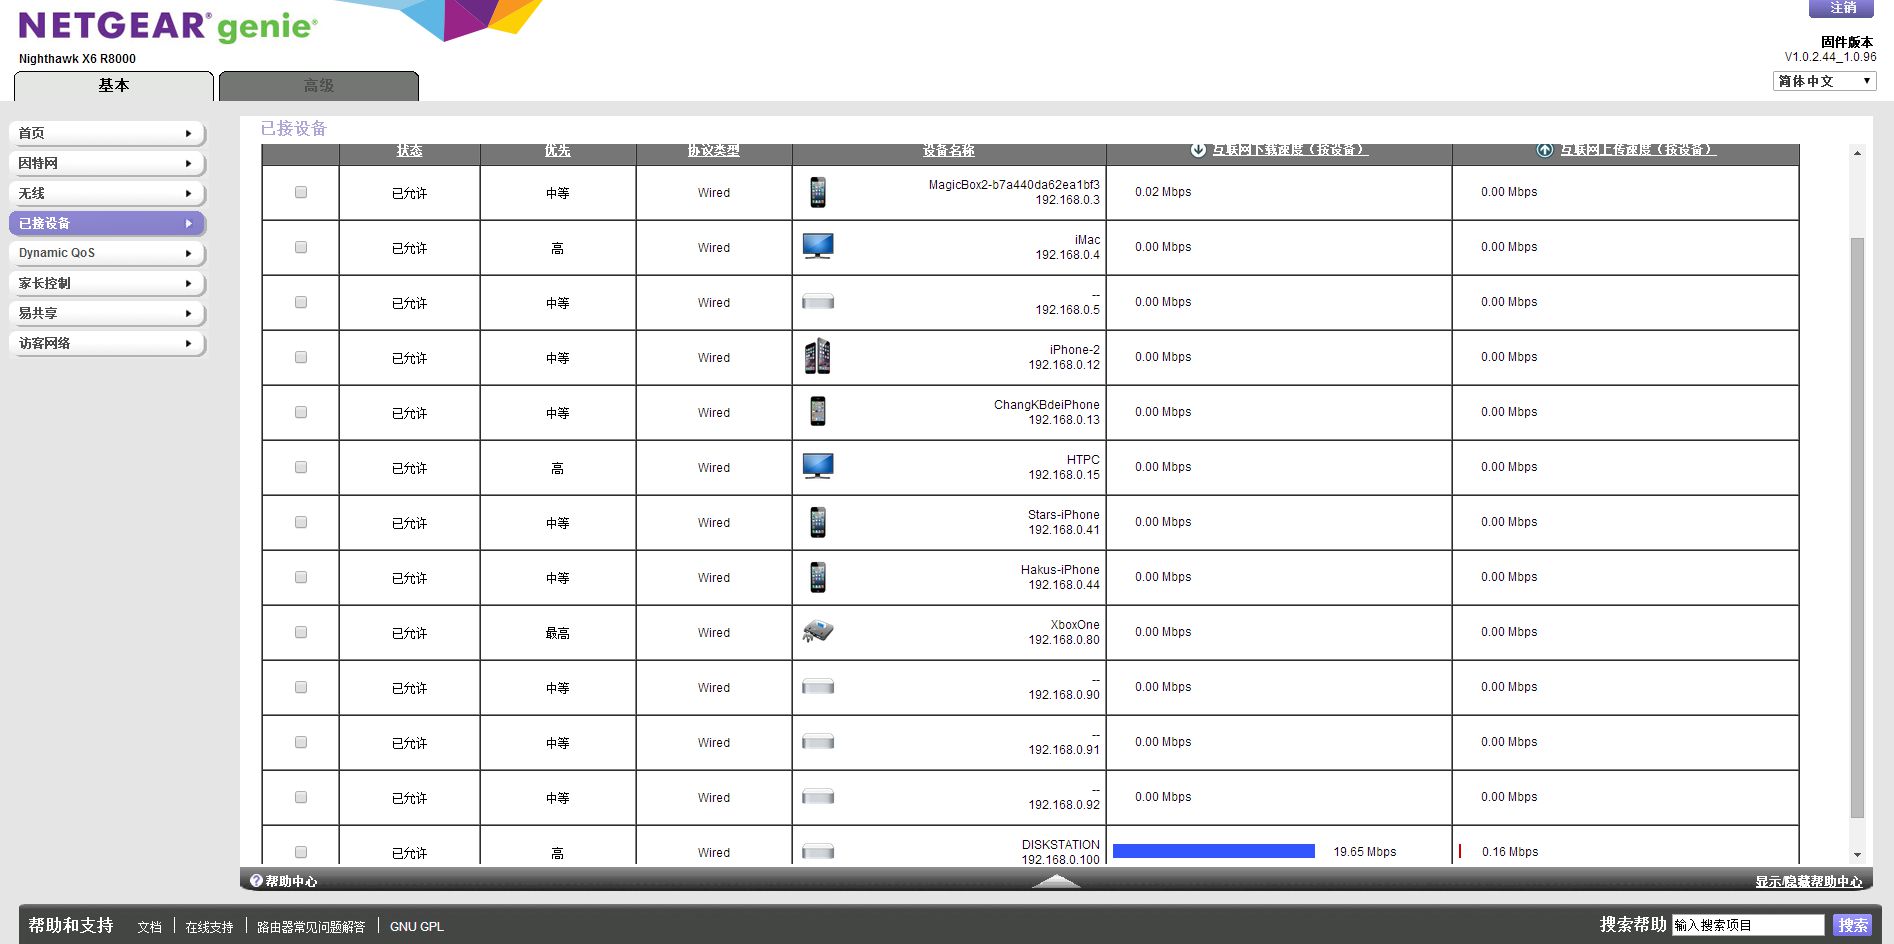Viewport: 1894px width, 944px height.
Task: Click the iMac monitor device icon
Action: click(x=818, y=246)
